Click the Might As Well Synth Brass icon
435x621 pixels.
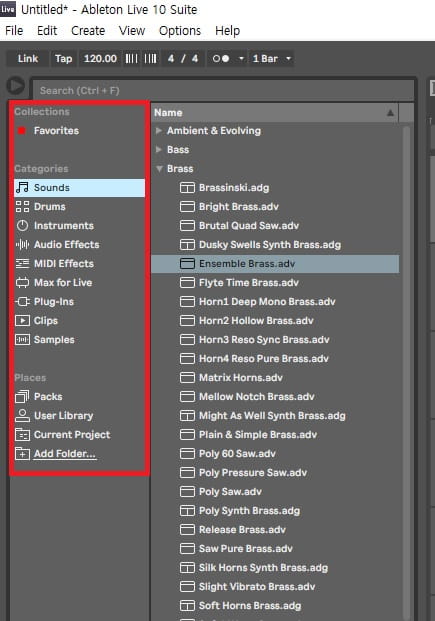click(x=187, y=415)
